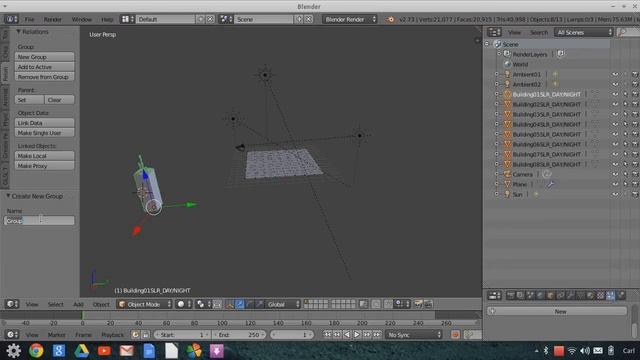Open the Help menu

107,19
